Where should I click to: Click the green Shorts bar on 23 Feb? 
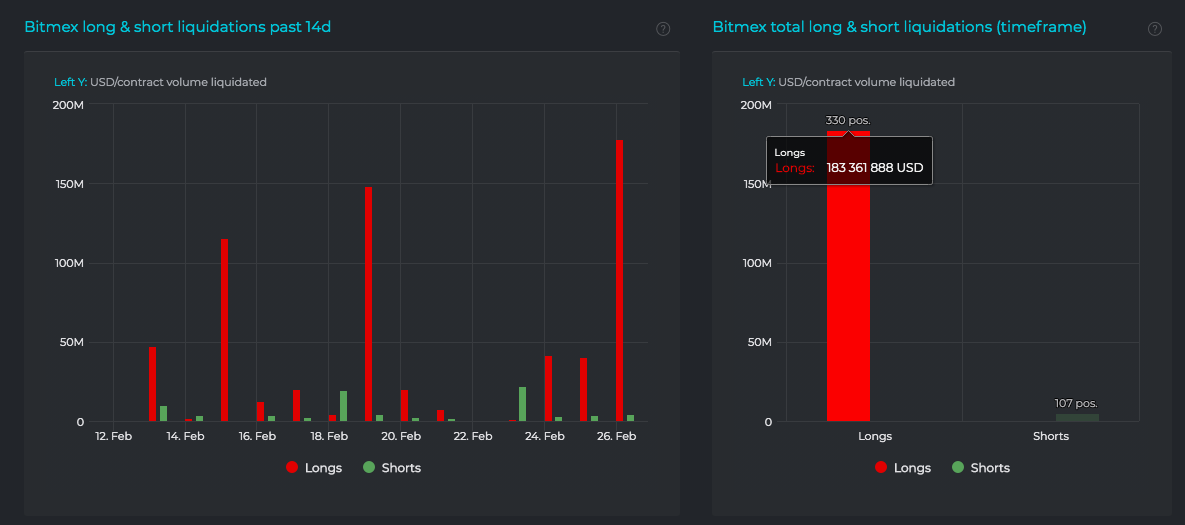coord(522,404)
